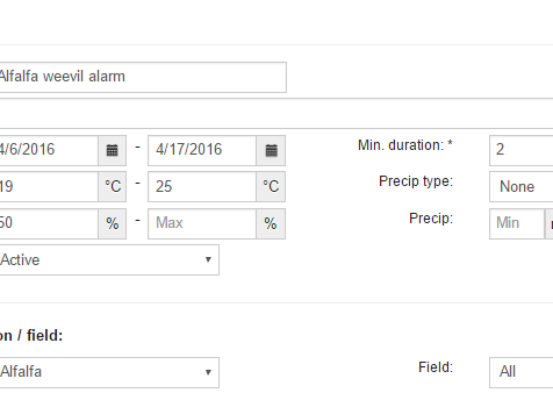Open calendar picker for end date 4/17/2016
Viewport: 553px width, 400px height.
[271, 150]
